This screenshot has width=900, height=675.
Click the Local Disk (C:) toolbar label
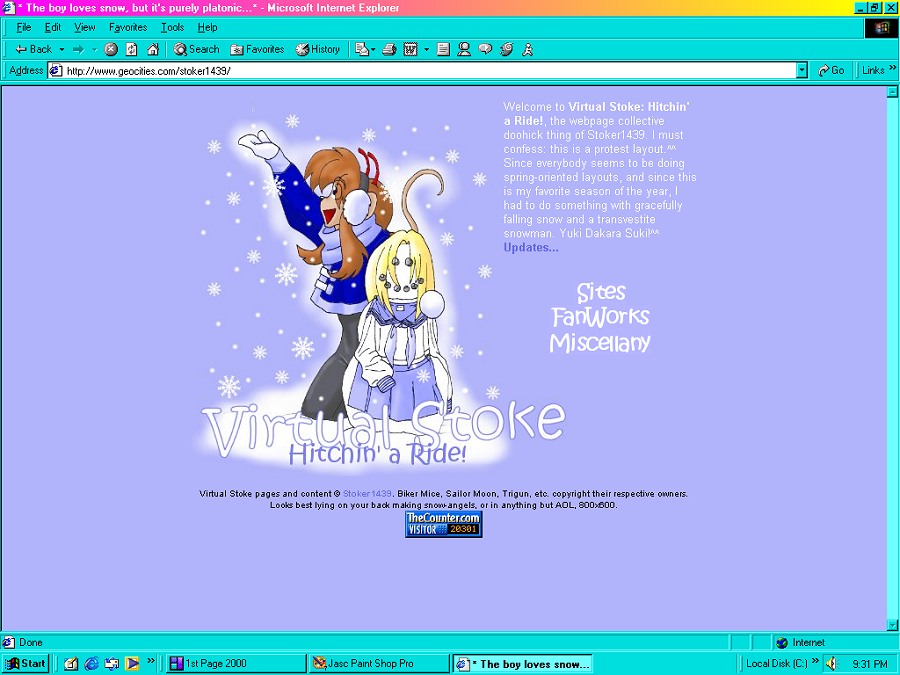777,664
